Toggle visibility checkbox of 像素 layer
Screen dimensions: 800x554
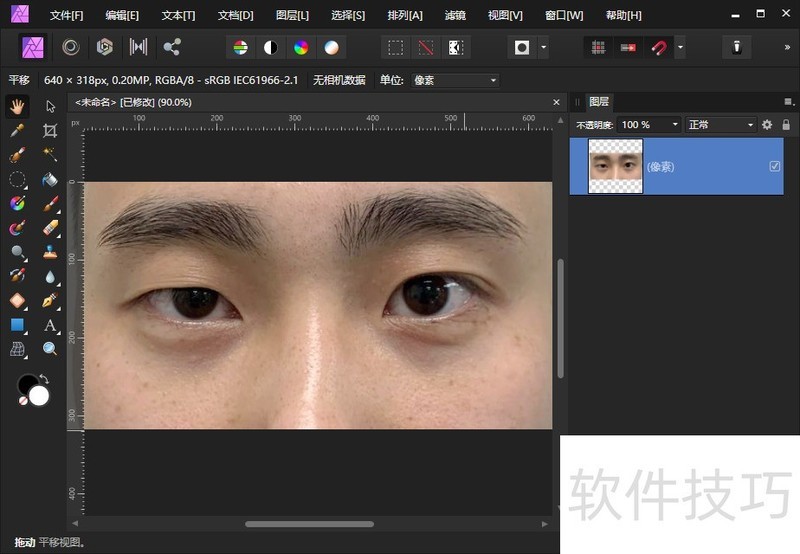pyautogui.click(x=774, y=166)
